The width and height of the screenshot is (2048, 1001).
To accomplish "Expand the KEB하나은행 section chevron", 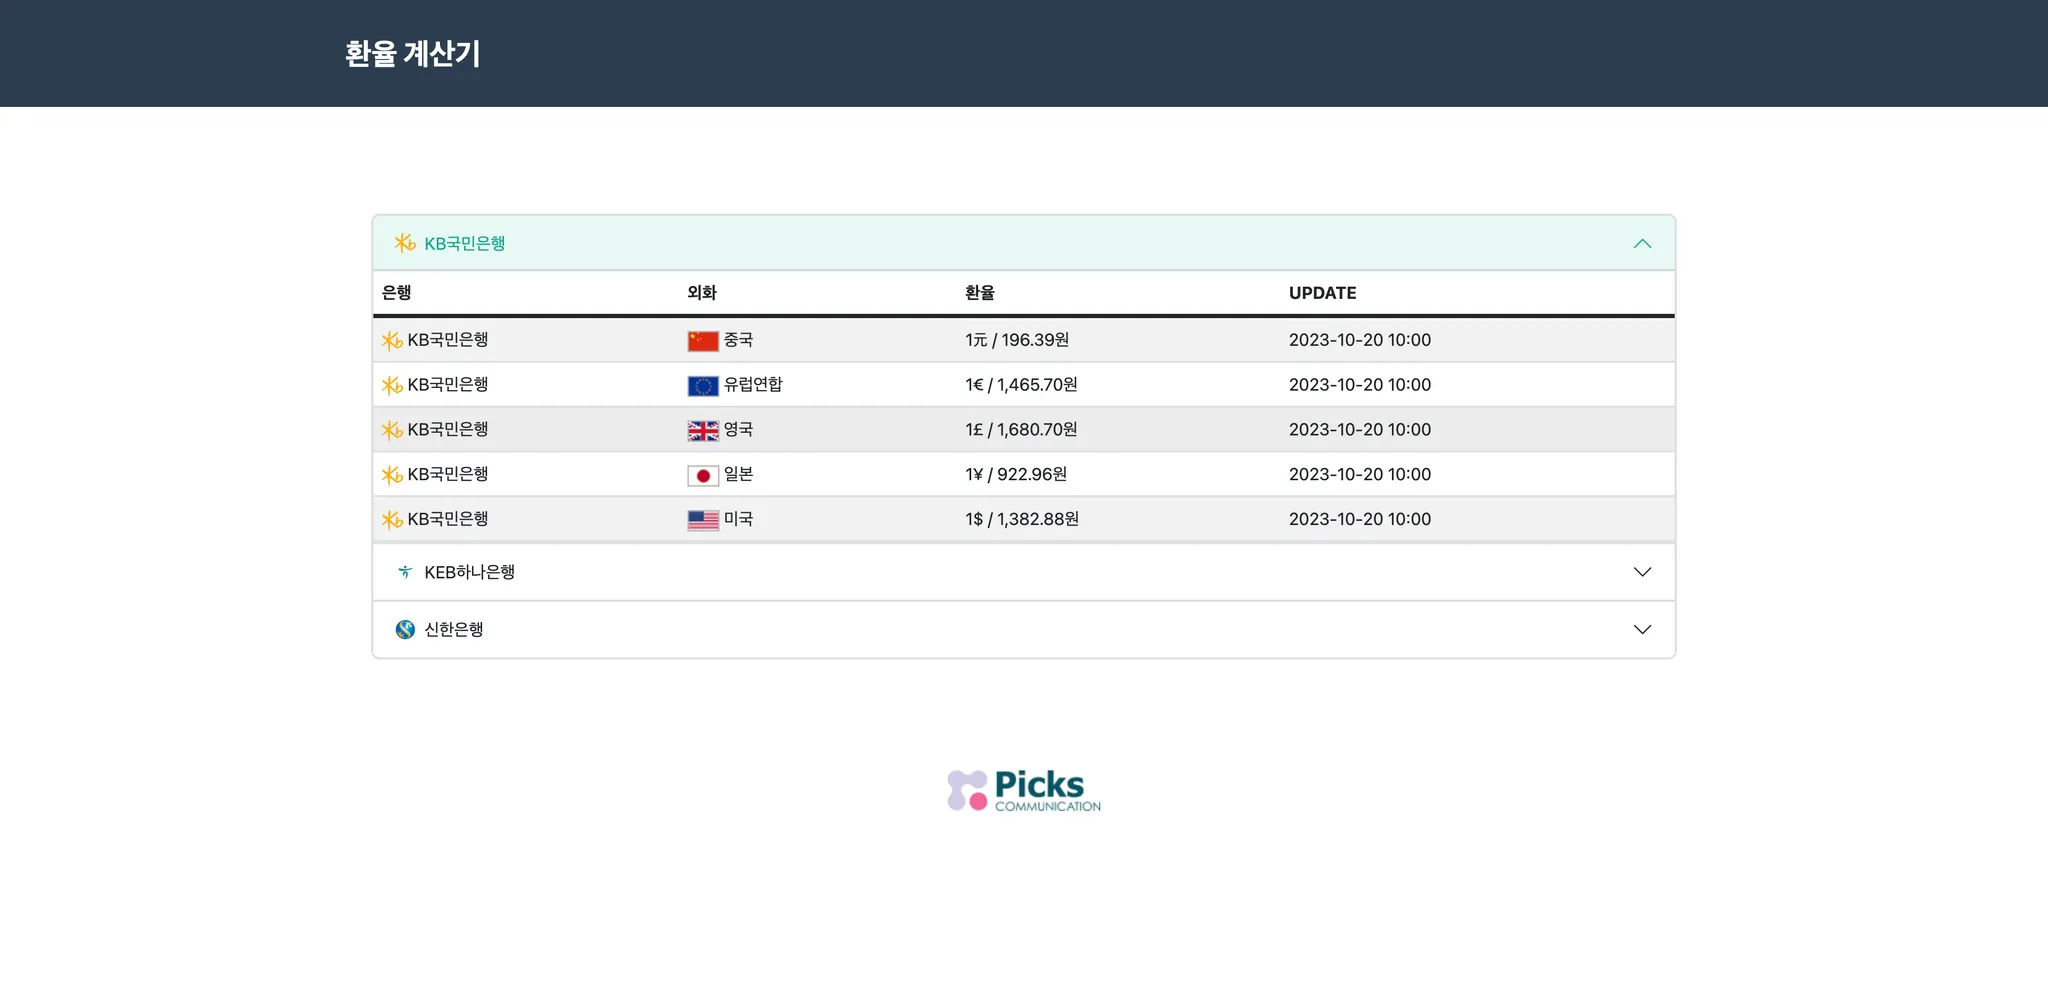I will [x=1642, y=572].
